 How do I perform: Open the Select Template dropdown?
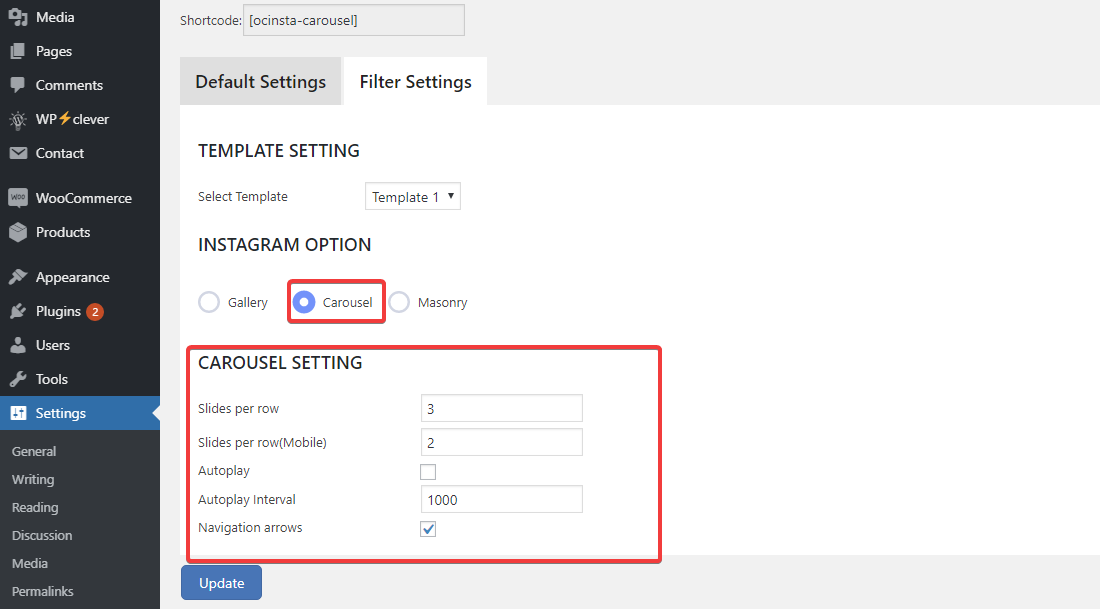tap(412, 197)
